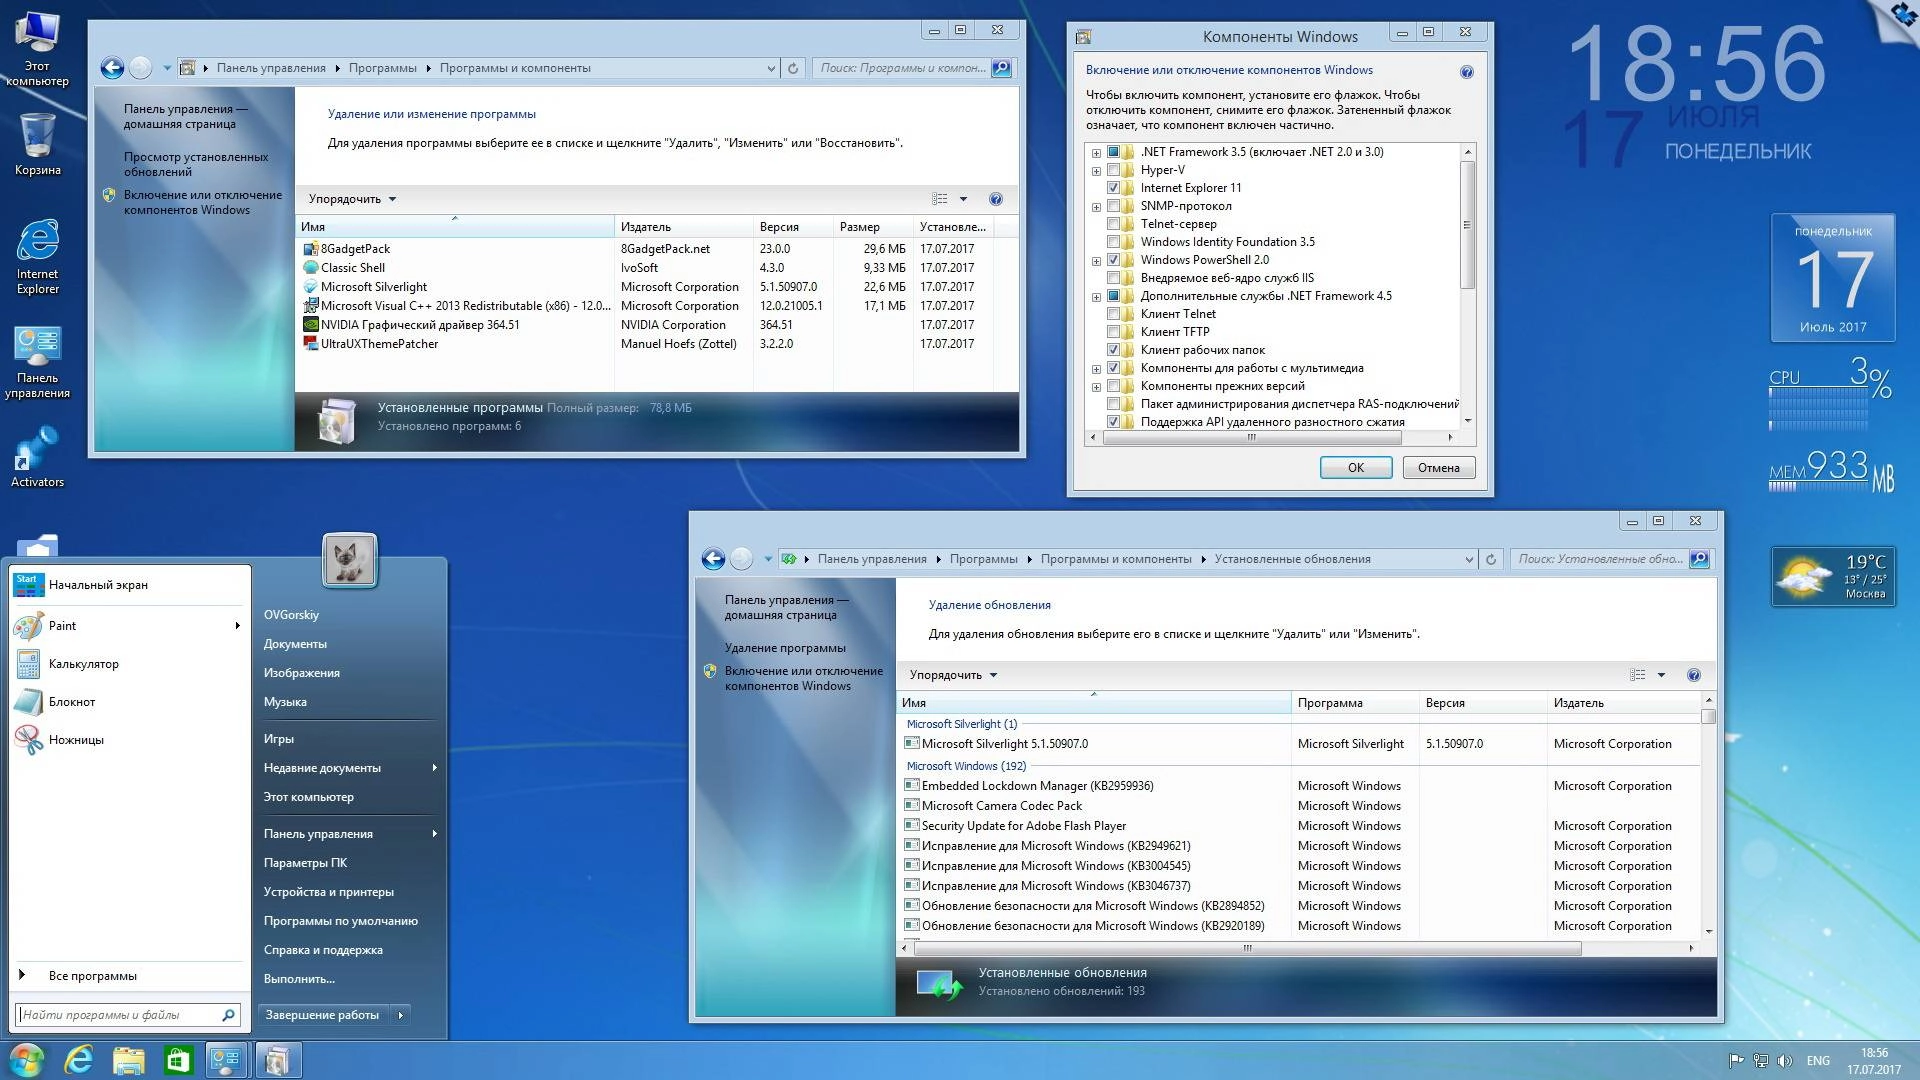Launch Internet Explorer from the taskbar
1920x1080 pixels.
click(79, 1059)
